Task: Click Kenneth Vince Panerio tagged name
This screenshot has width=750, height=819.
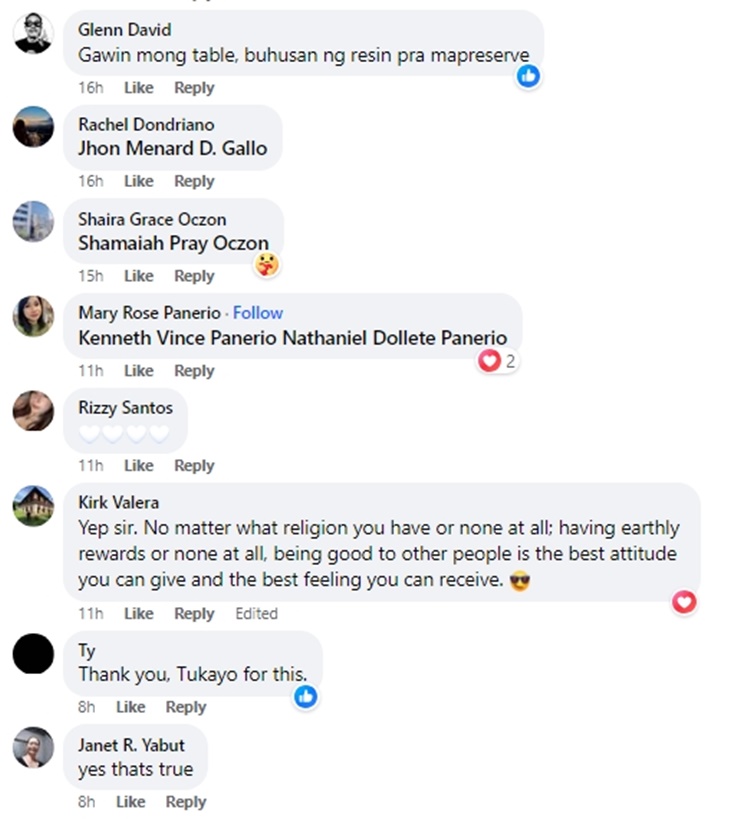Action: click(x=177, y=338)
